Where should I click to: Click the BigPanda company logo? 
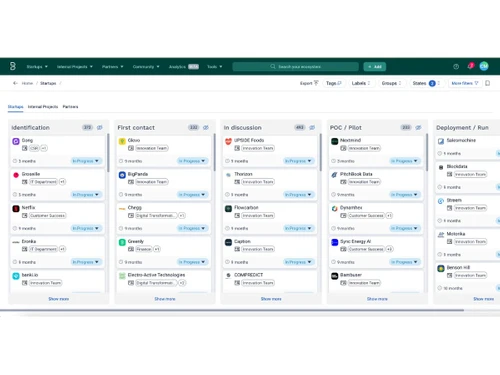click(122, 175)
